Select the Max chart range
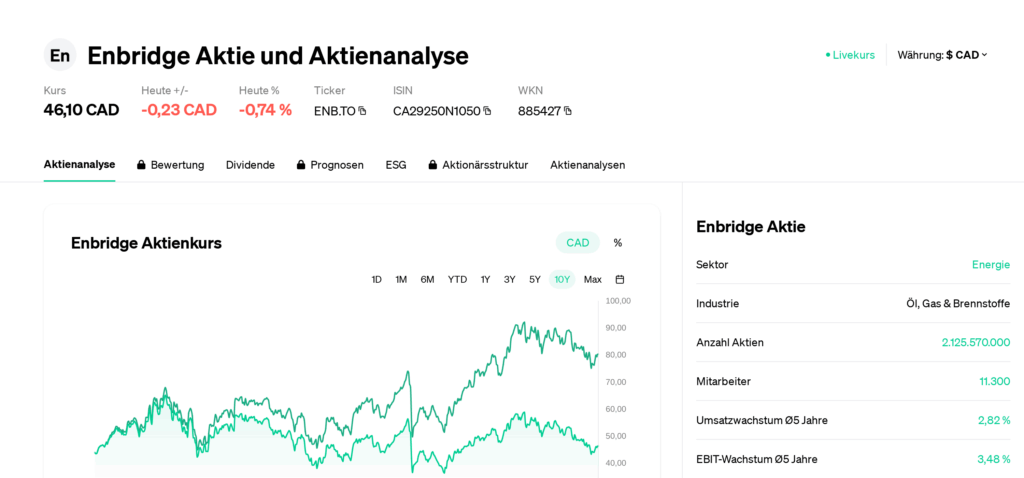The width and height of the screenshot is (1024, 478). point(593,279)
